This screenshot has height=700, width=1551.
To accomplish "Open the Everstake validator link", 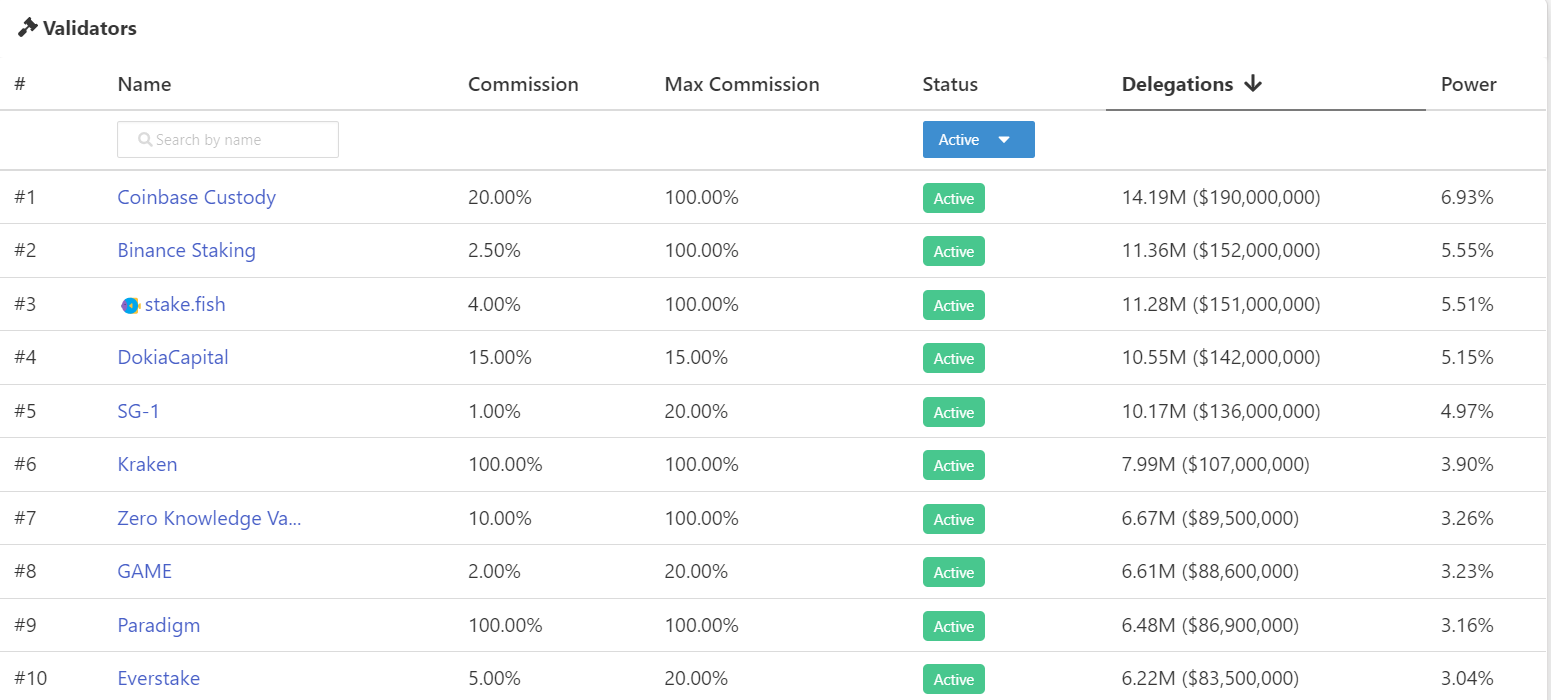I will (x=159, y=678).
